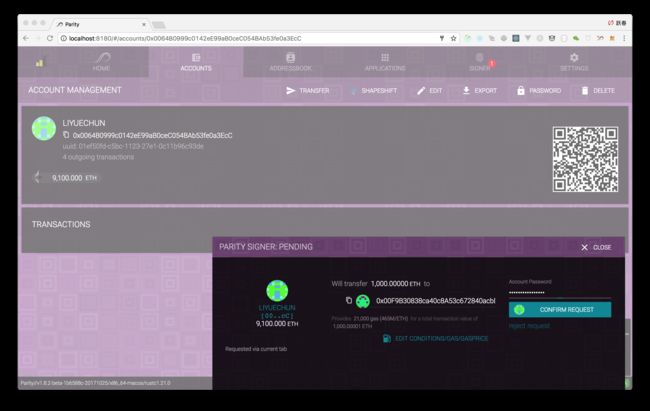The width and height of the screenshot is (650, 411).
Task: Click the sender identicon in signer panel
Action: [x=277, y=291]
